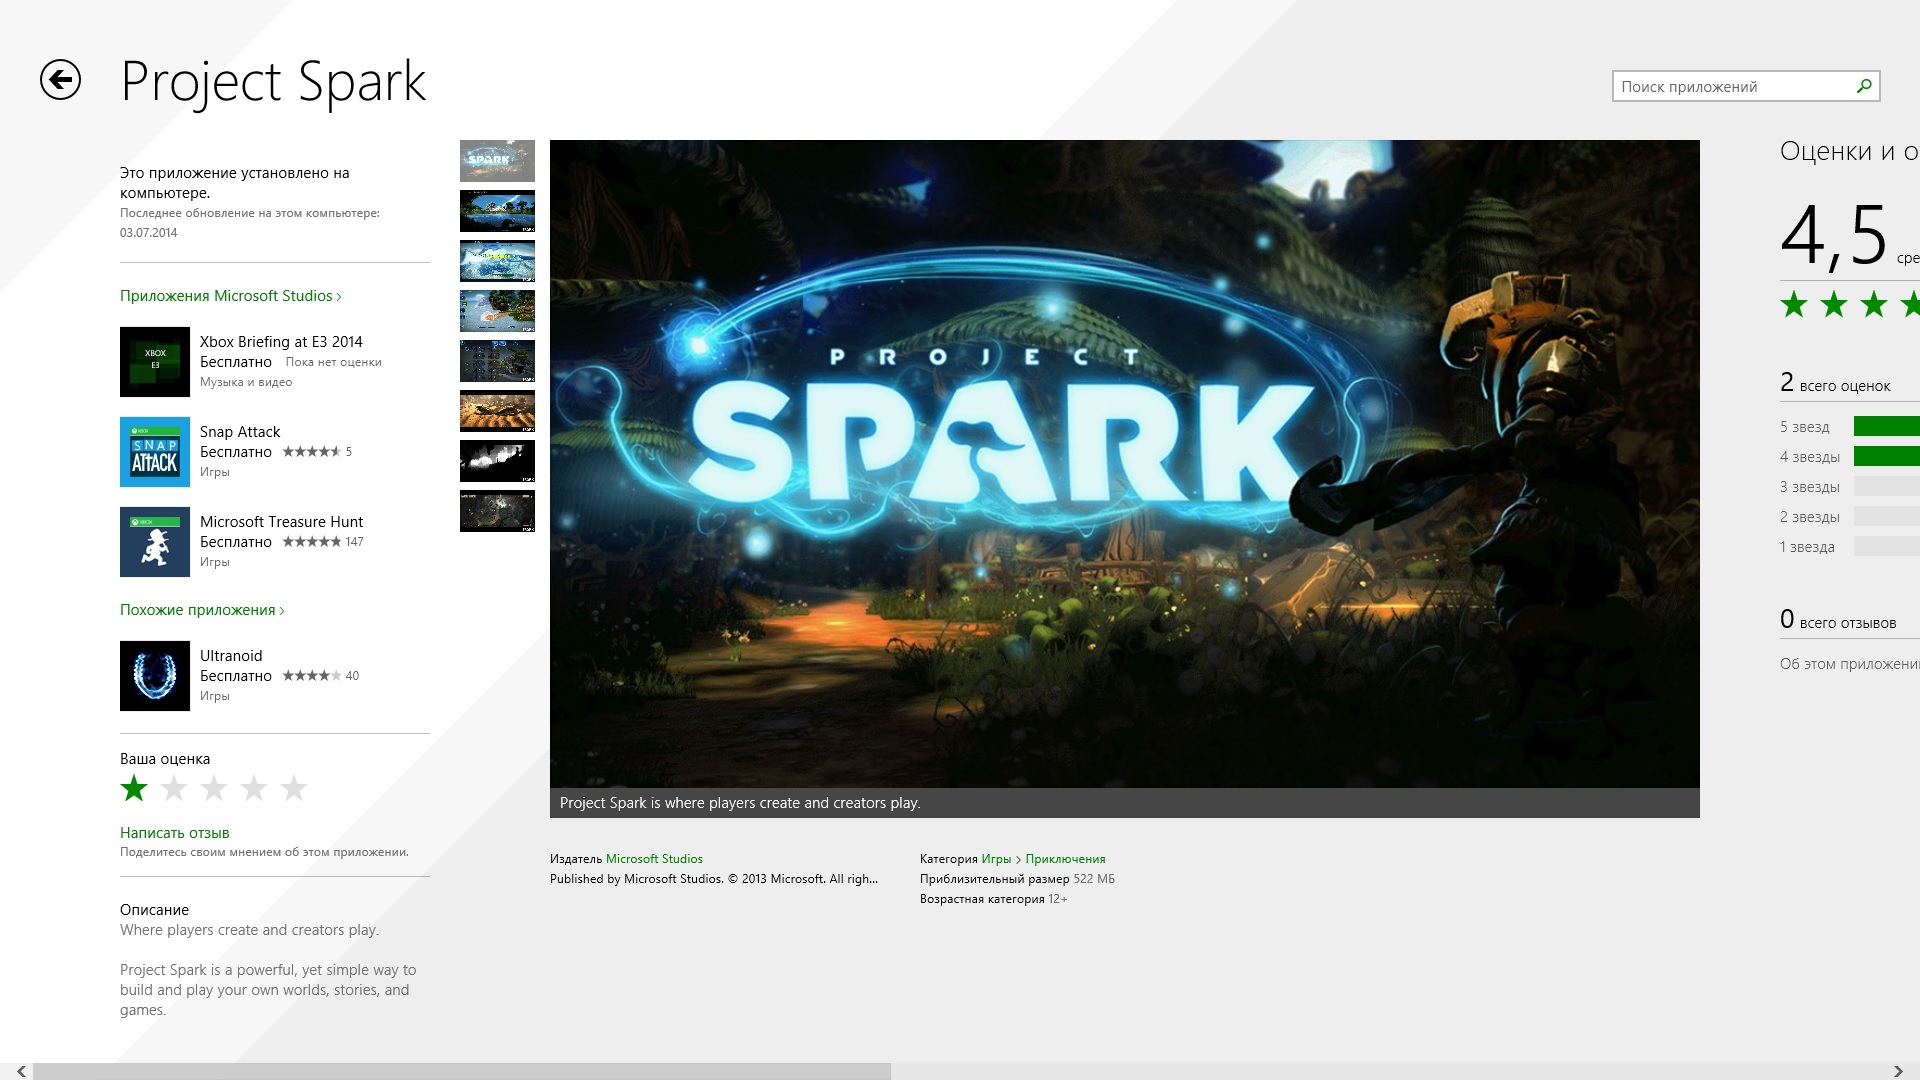Click the 522 МБ size value
Image resolution: width=1920 pixels, height=1080 pixels.
tap(1094, 879)
